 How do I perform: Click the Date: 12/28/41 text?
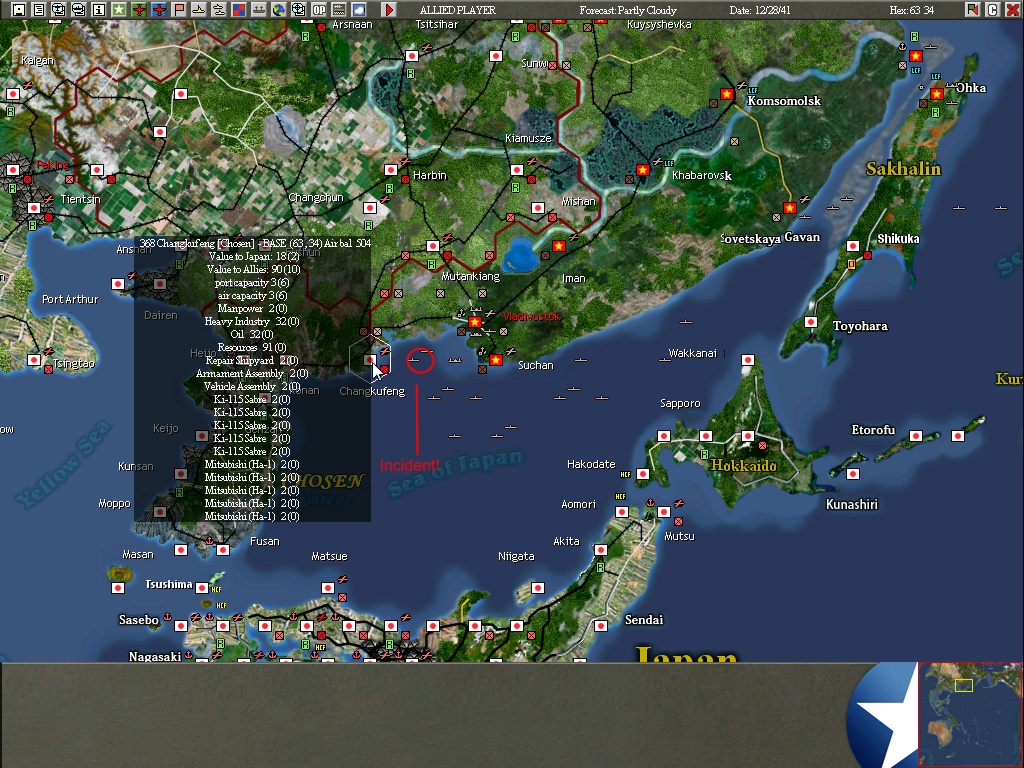pos(760,10)
